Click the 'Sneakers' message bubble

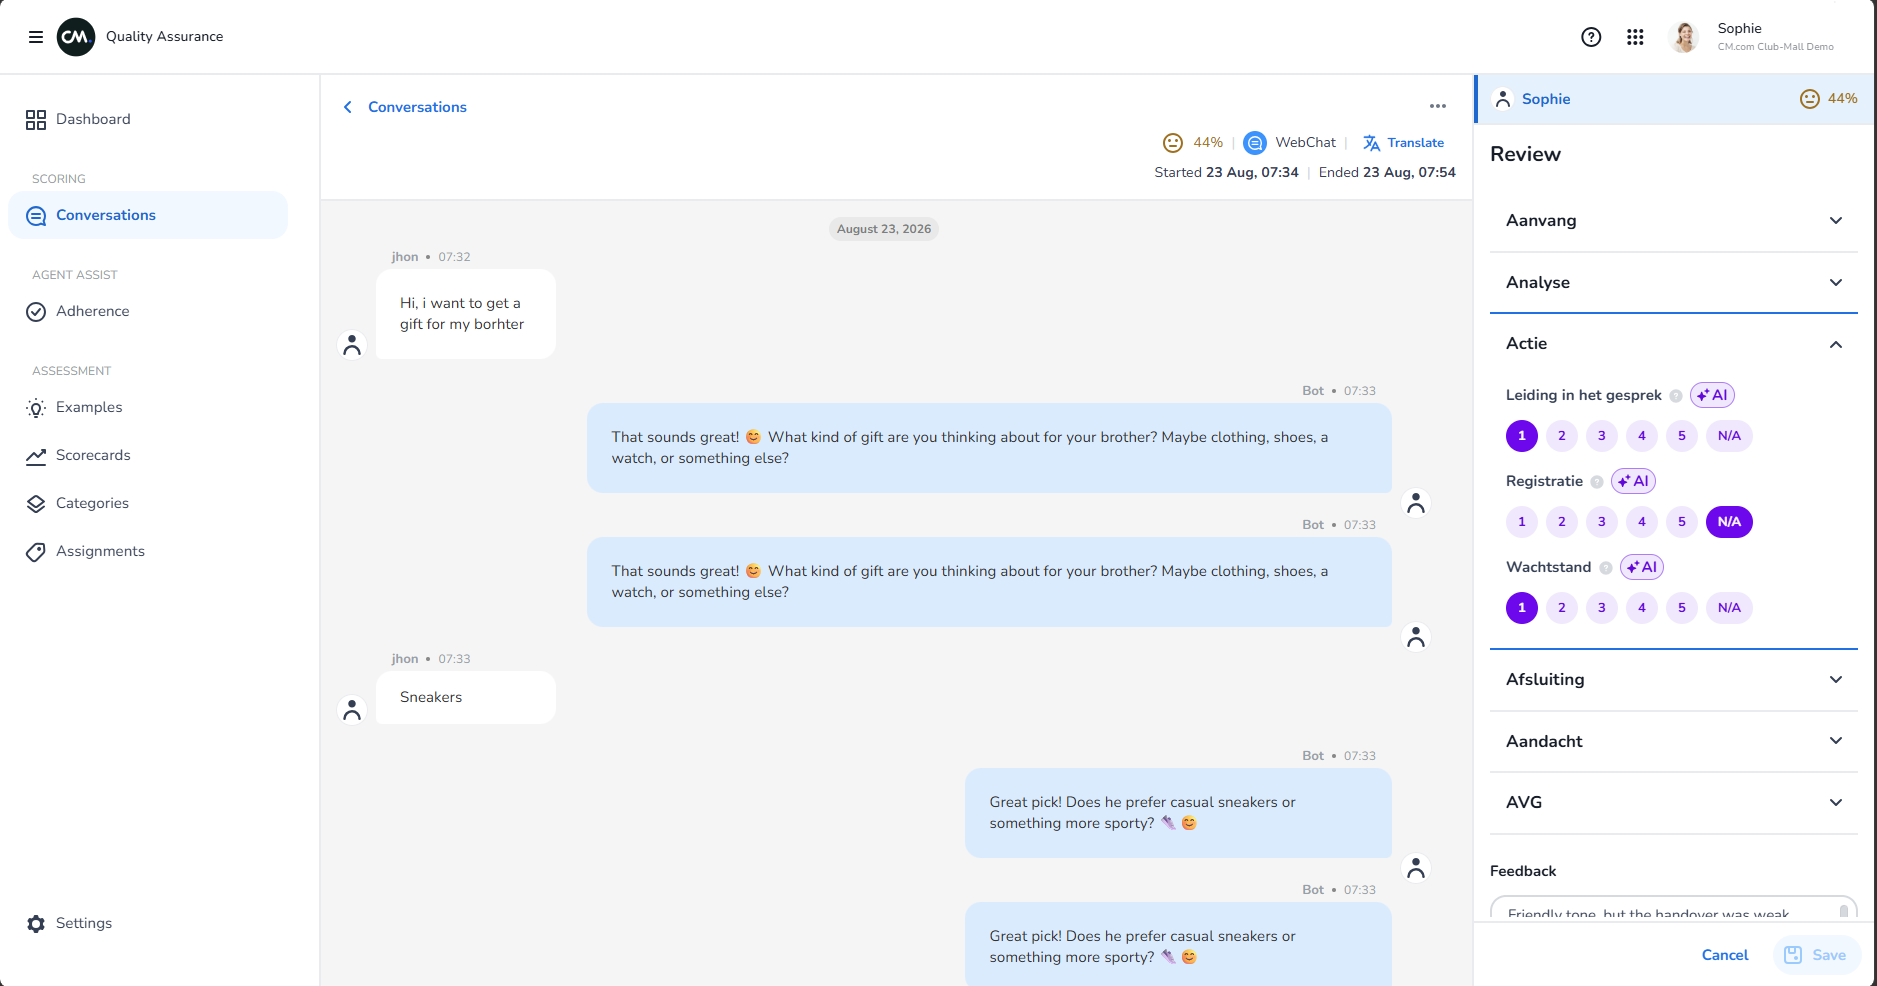click(466, 698)
